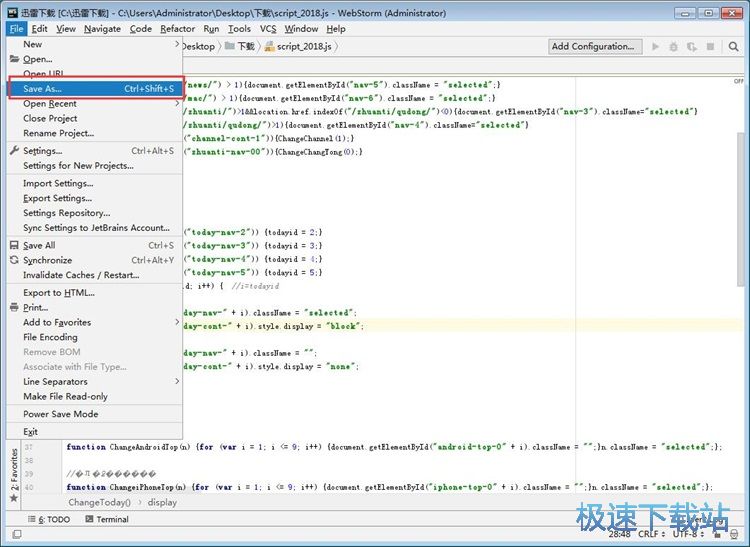This screenshot has height=547, width=750.
Task: Click the Run (play) toolbar icon
Action: [x=656, y=46]
